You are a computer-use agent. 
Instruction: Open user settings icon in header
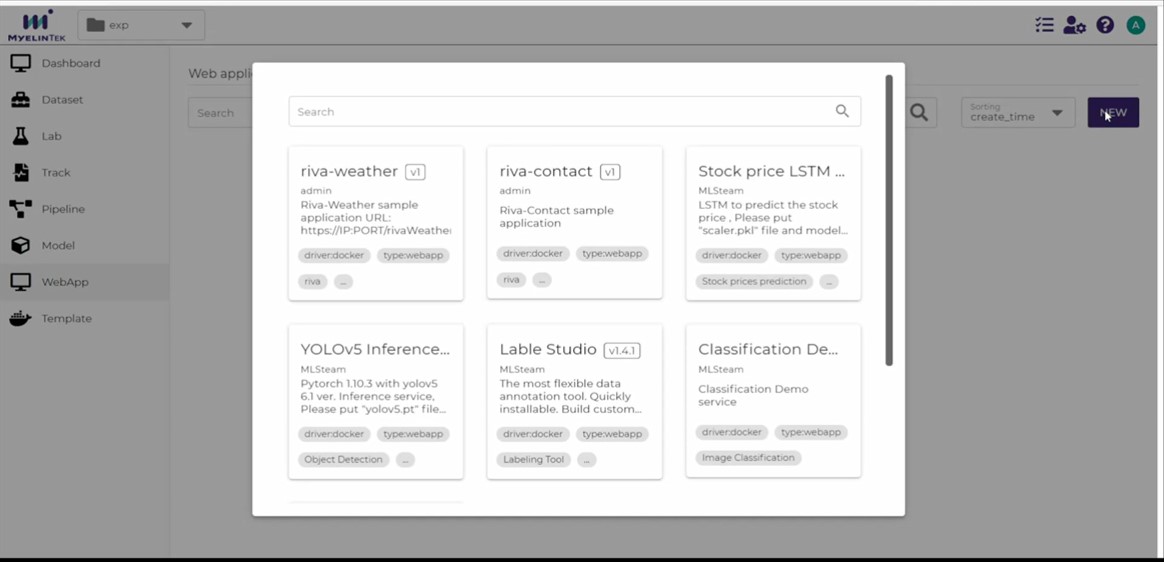click(x=1074, y=25)
